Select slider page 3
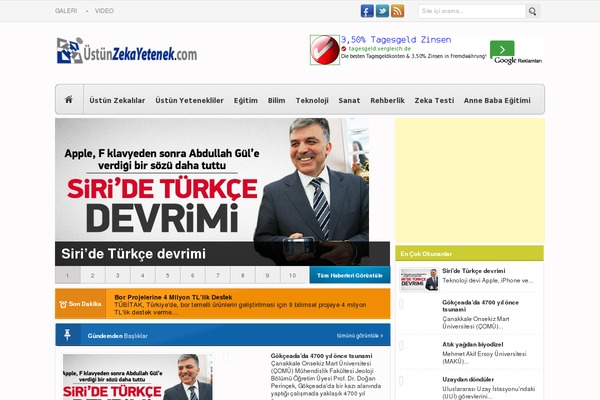 pos(117,275)
